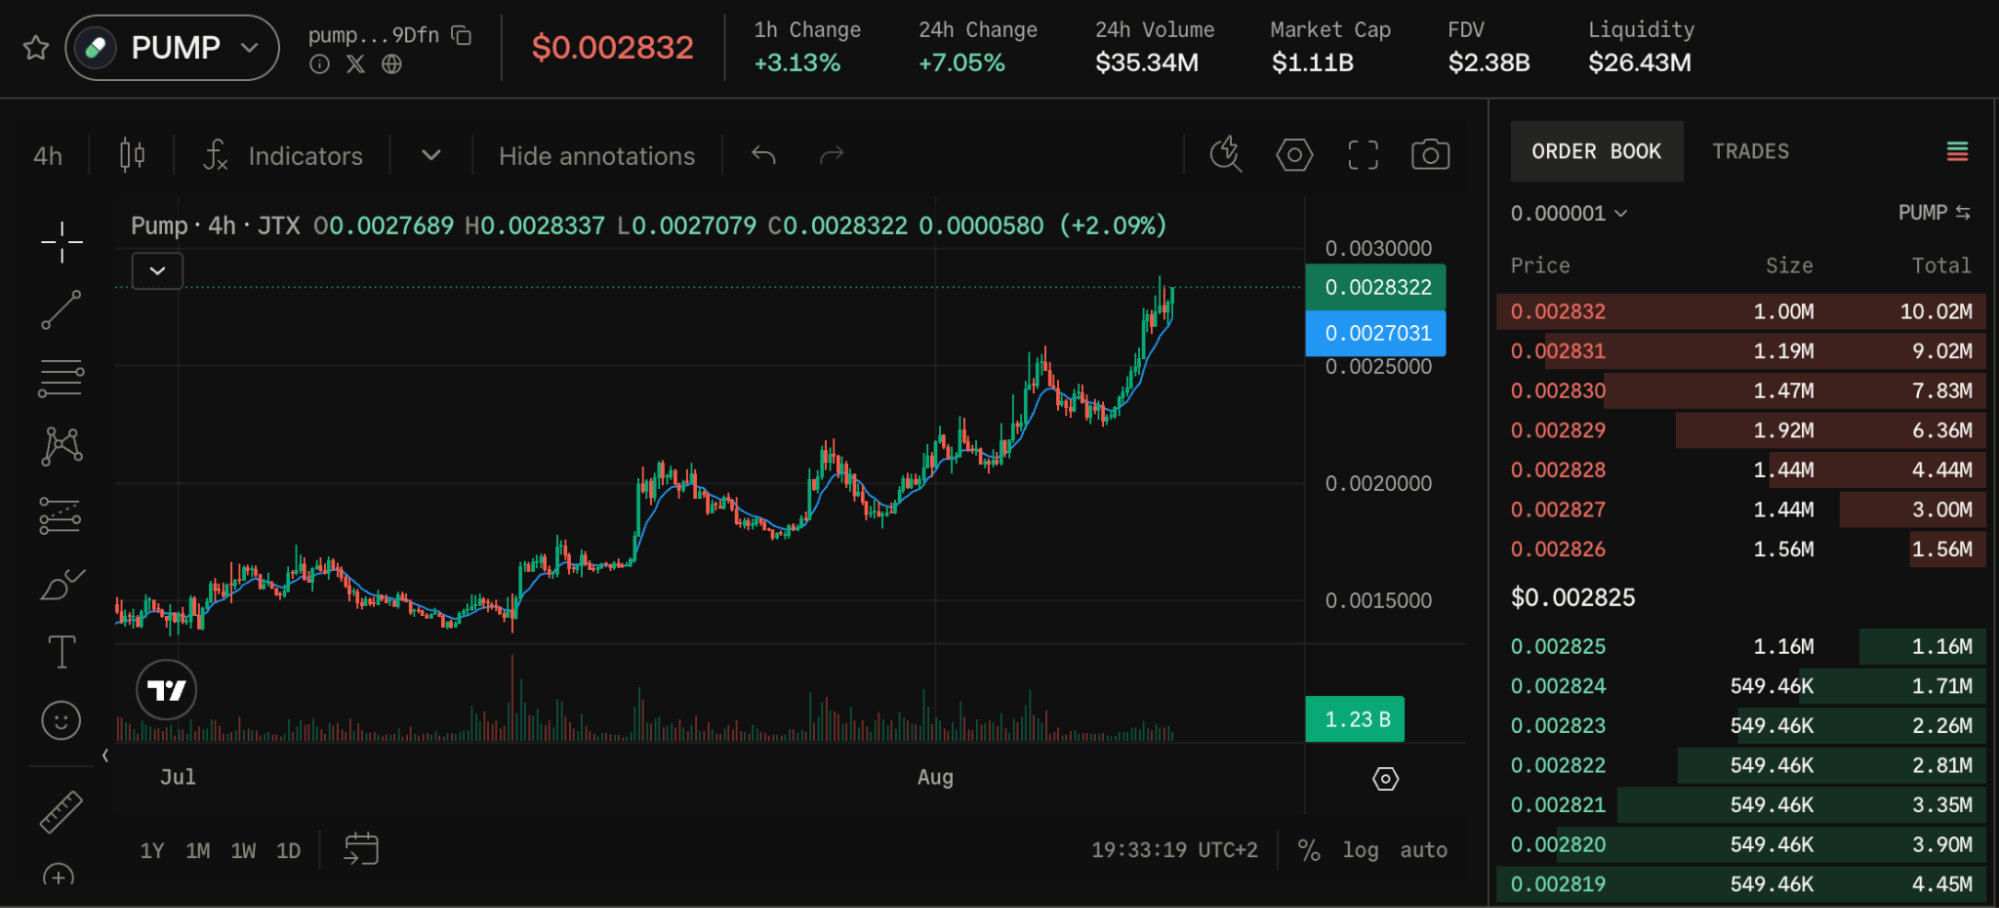This screenshot has height=908, width=1999.
Task: Open the website globe icon
Action: click(x=391, y=64)
